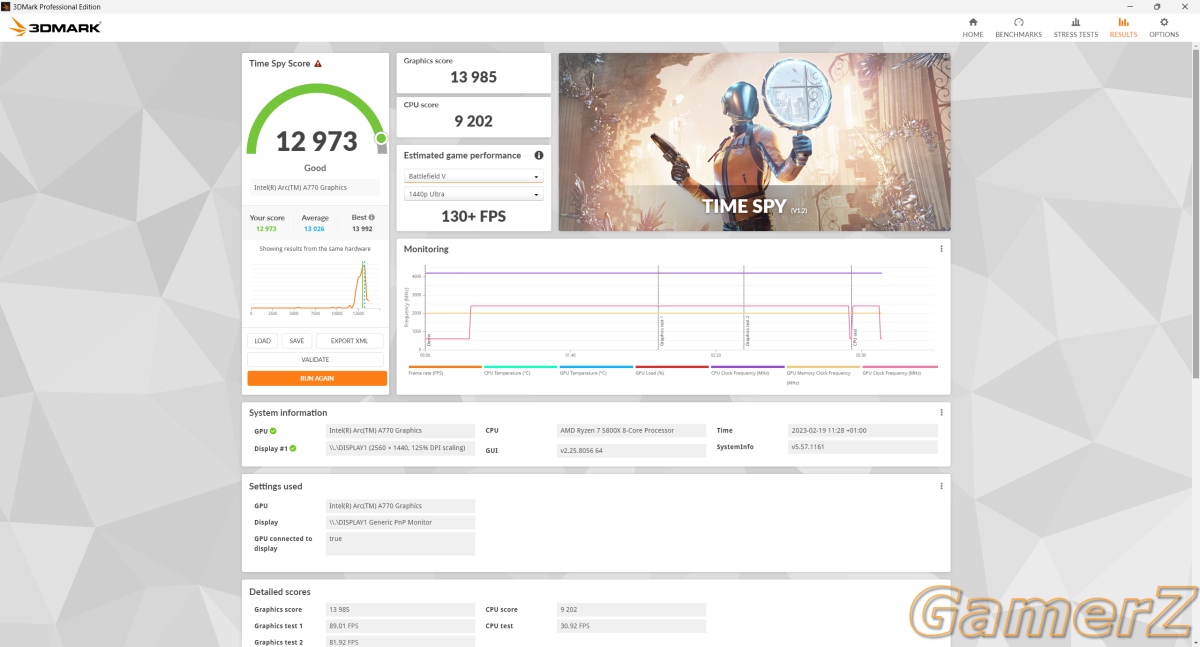Click the SystemInfo version v5.57.1161 field

863,447
